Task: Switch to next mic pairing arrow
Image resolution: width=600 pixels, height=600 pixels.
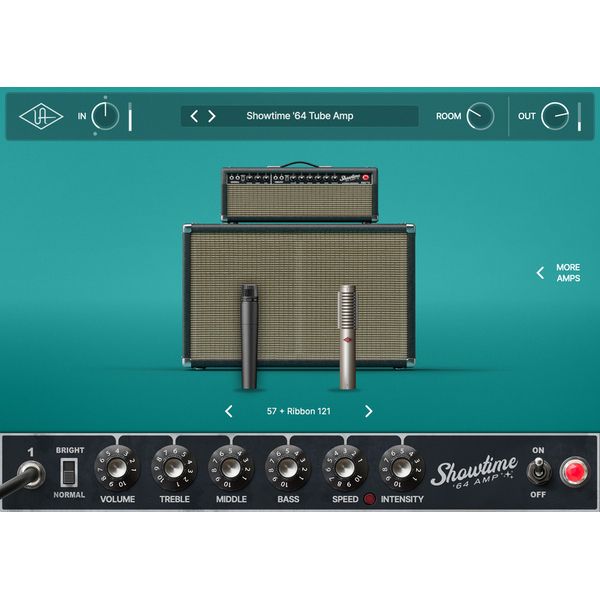Action: [368, 411]
